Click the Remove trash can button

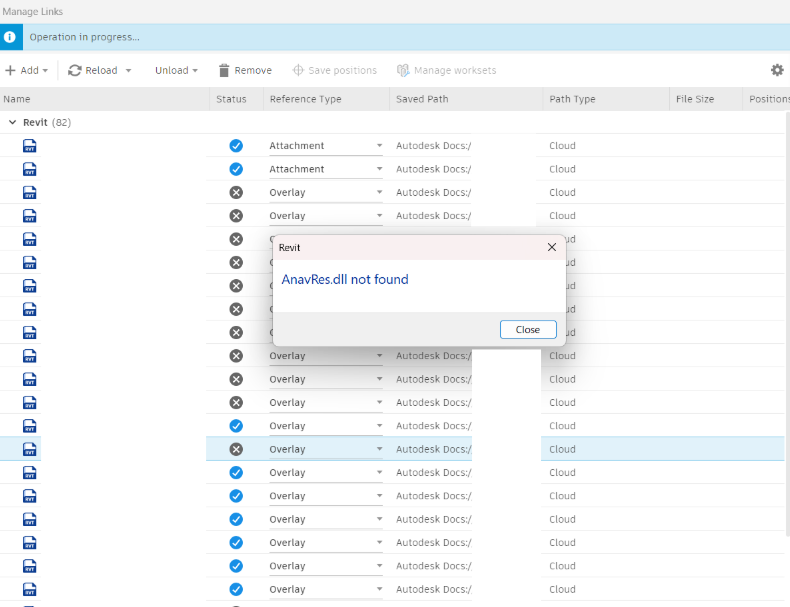coord(245,70)
